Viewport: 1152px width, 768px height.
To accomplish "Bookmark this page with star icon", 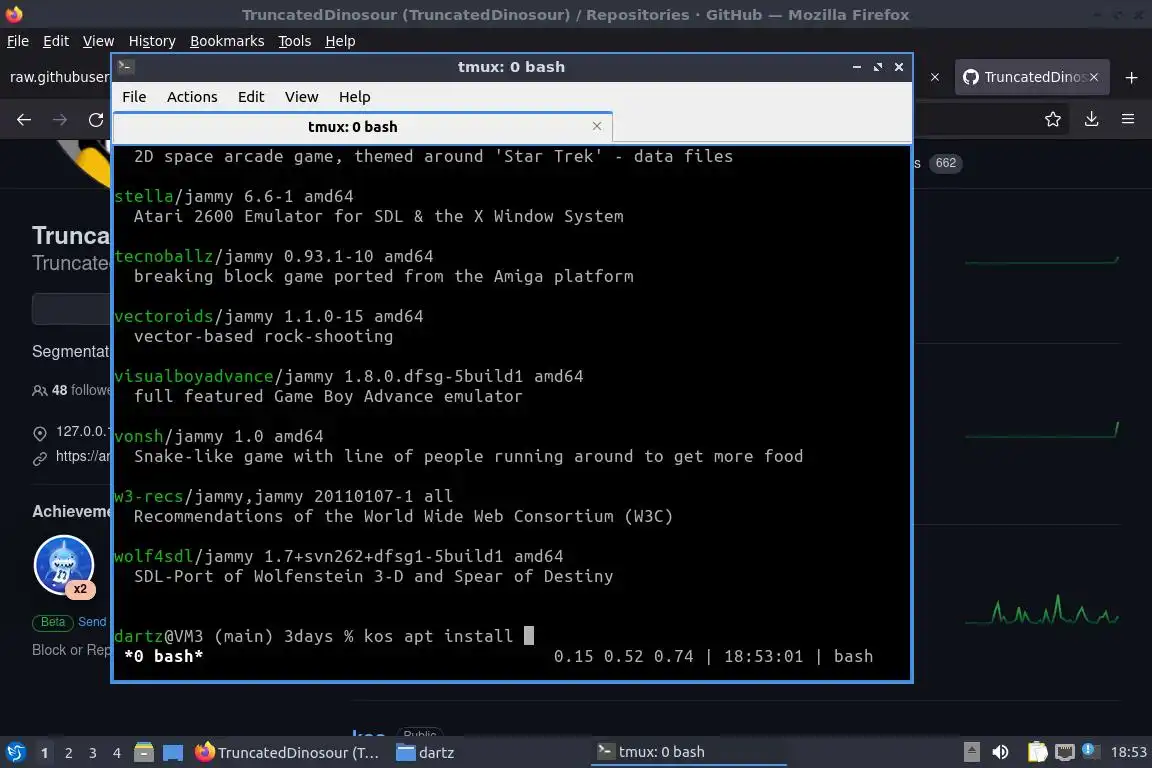I will tap(1053, 119).
